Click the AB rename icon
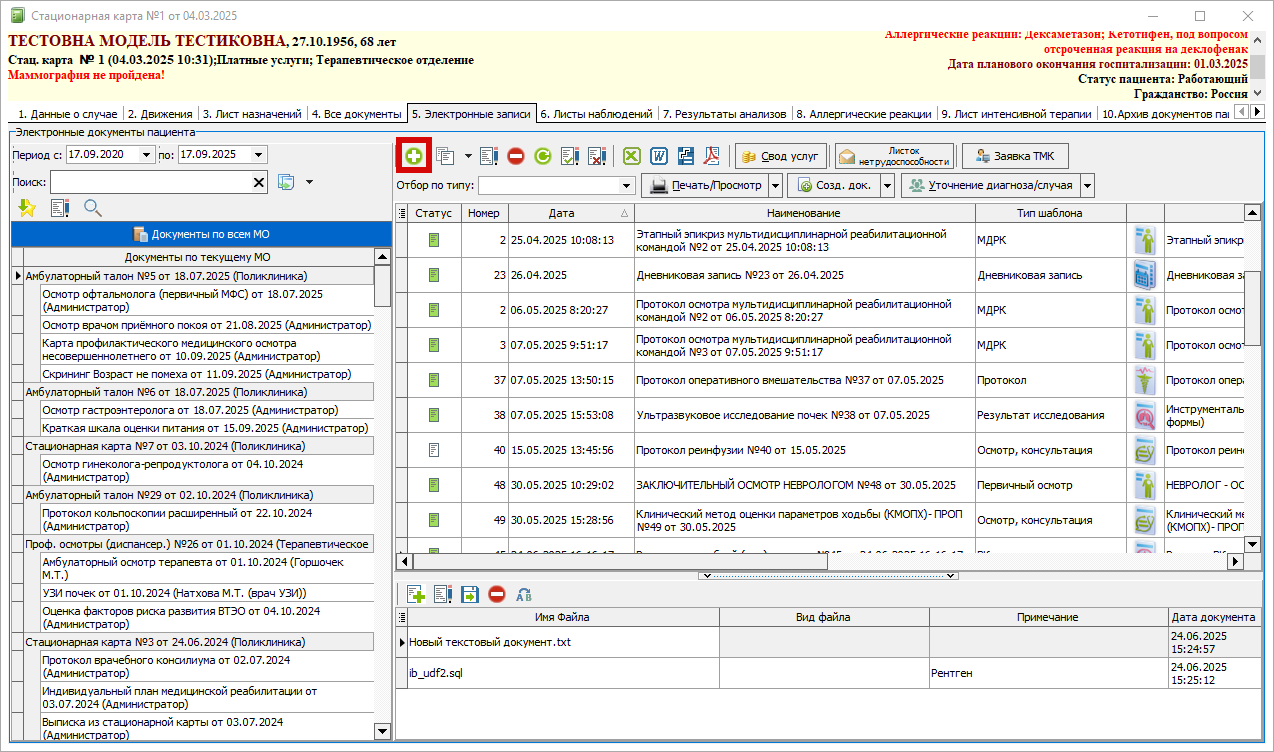Image resolution: width=1274 pixels, height=752 pixels. click(524, 594)
